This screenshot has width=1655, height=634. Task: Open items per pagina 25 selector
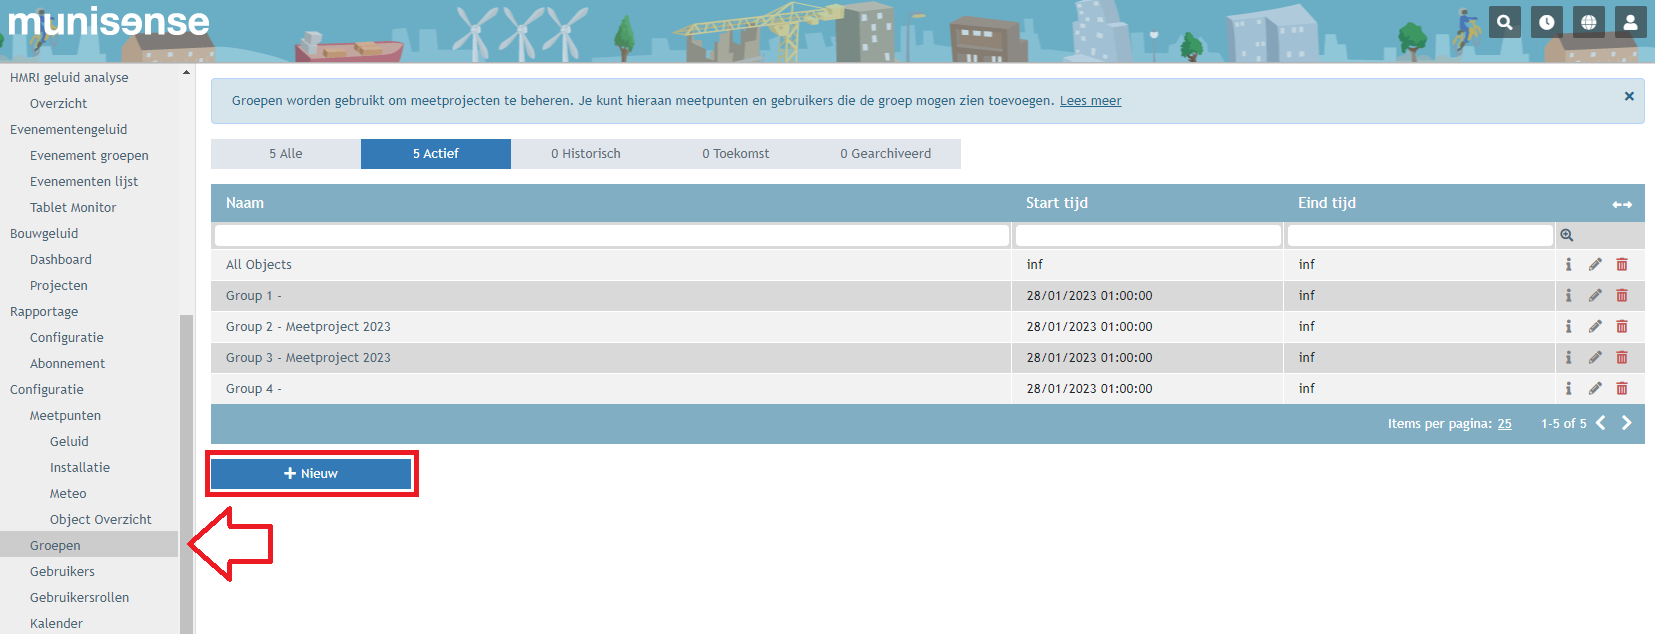(x=1504, y=424)
